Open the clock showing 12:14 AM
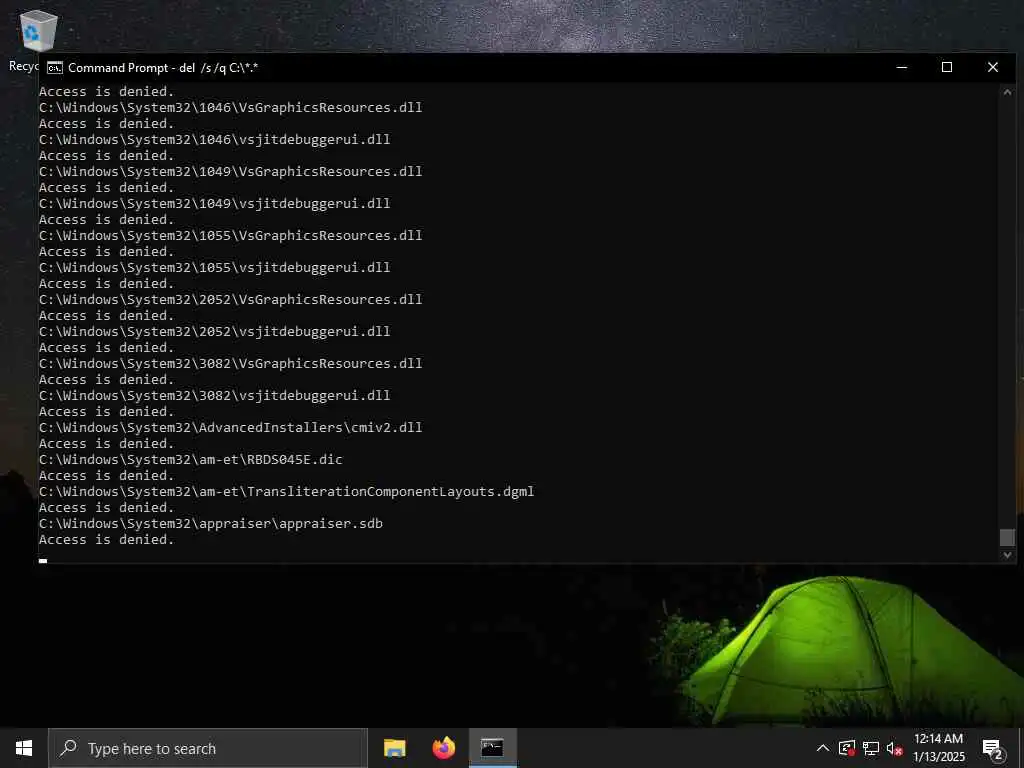 pyautogui.click(x=938, y=748)
